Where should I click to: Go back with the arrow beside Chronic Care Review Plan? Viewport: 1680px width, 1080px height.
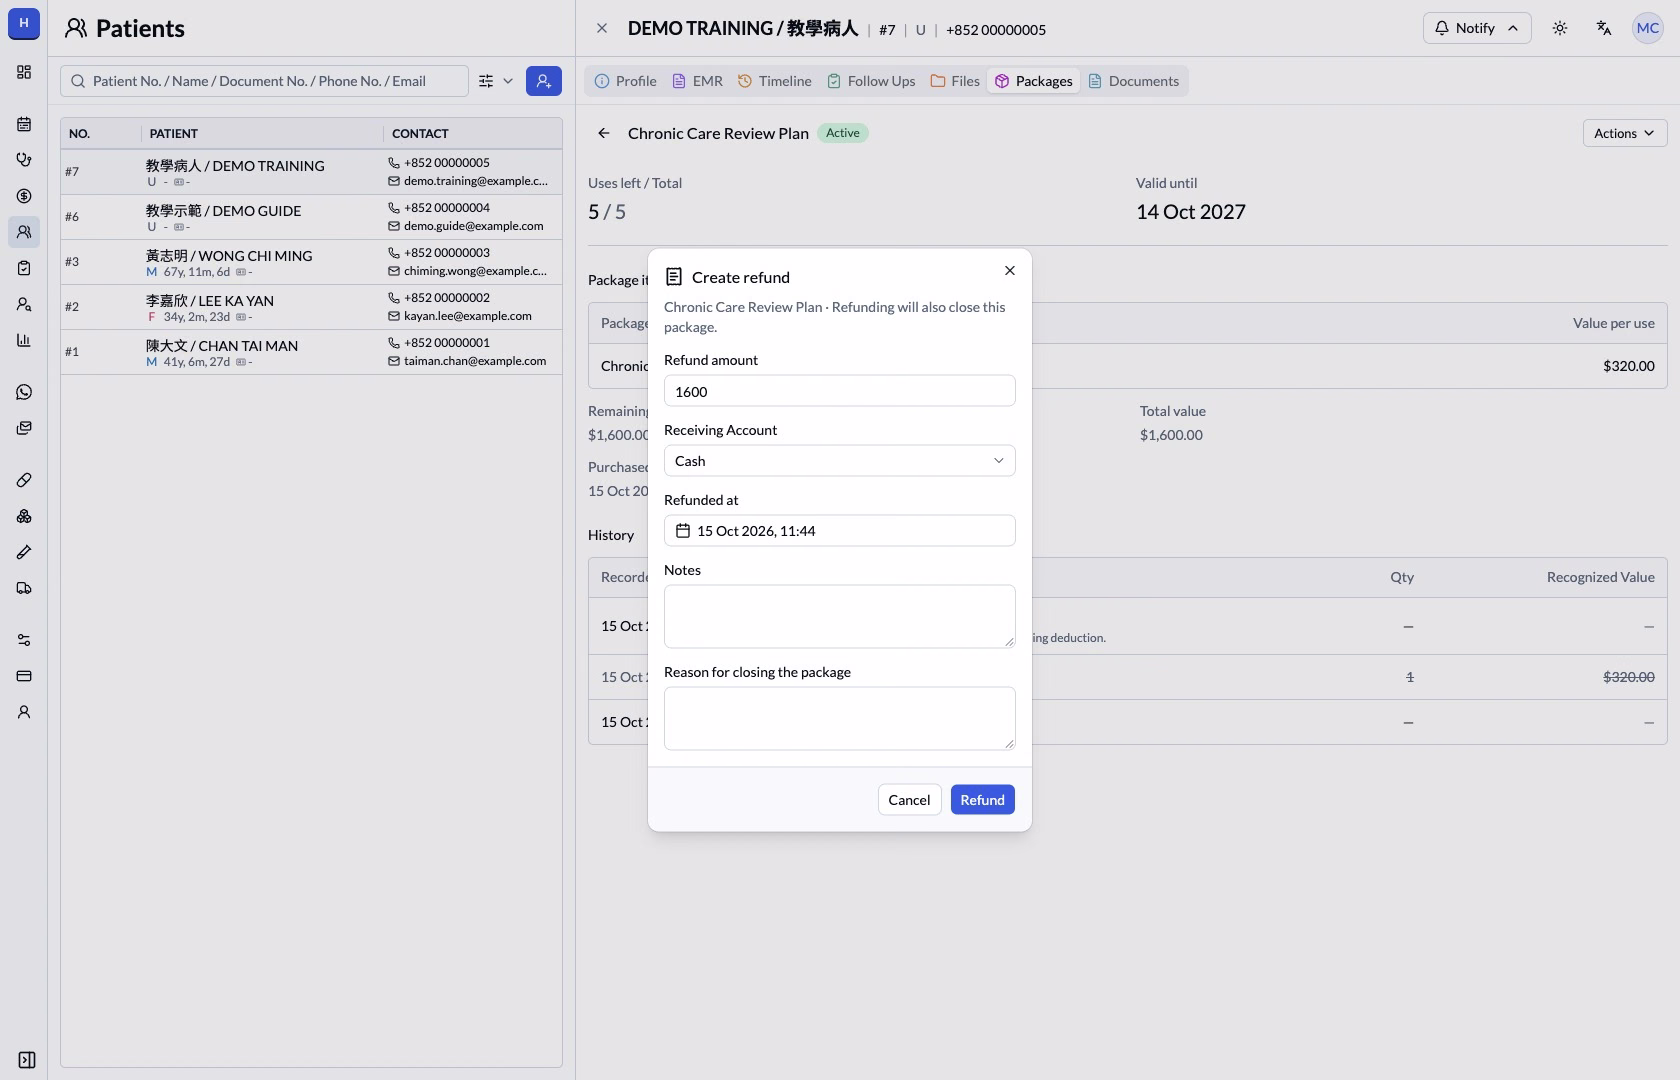click(604, 133)
